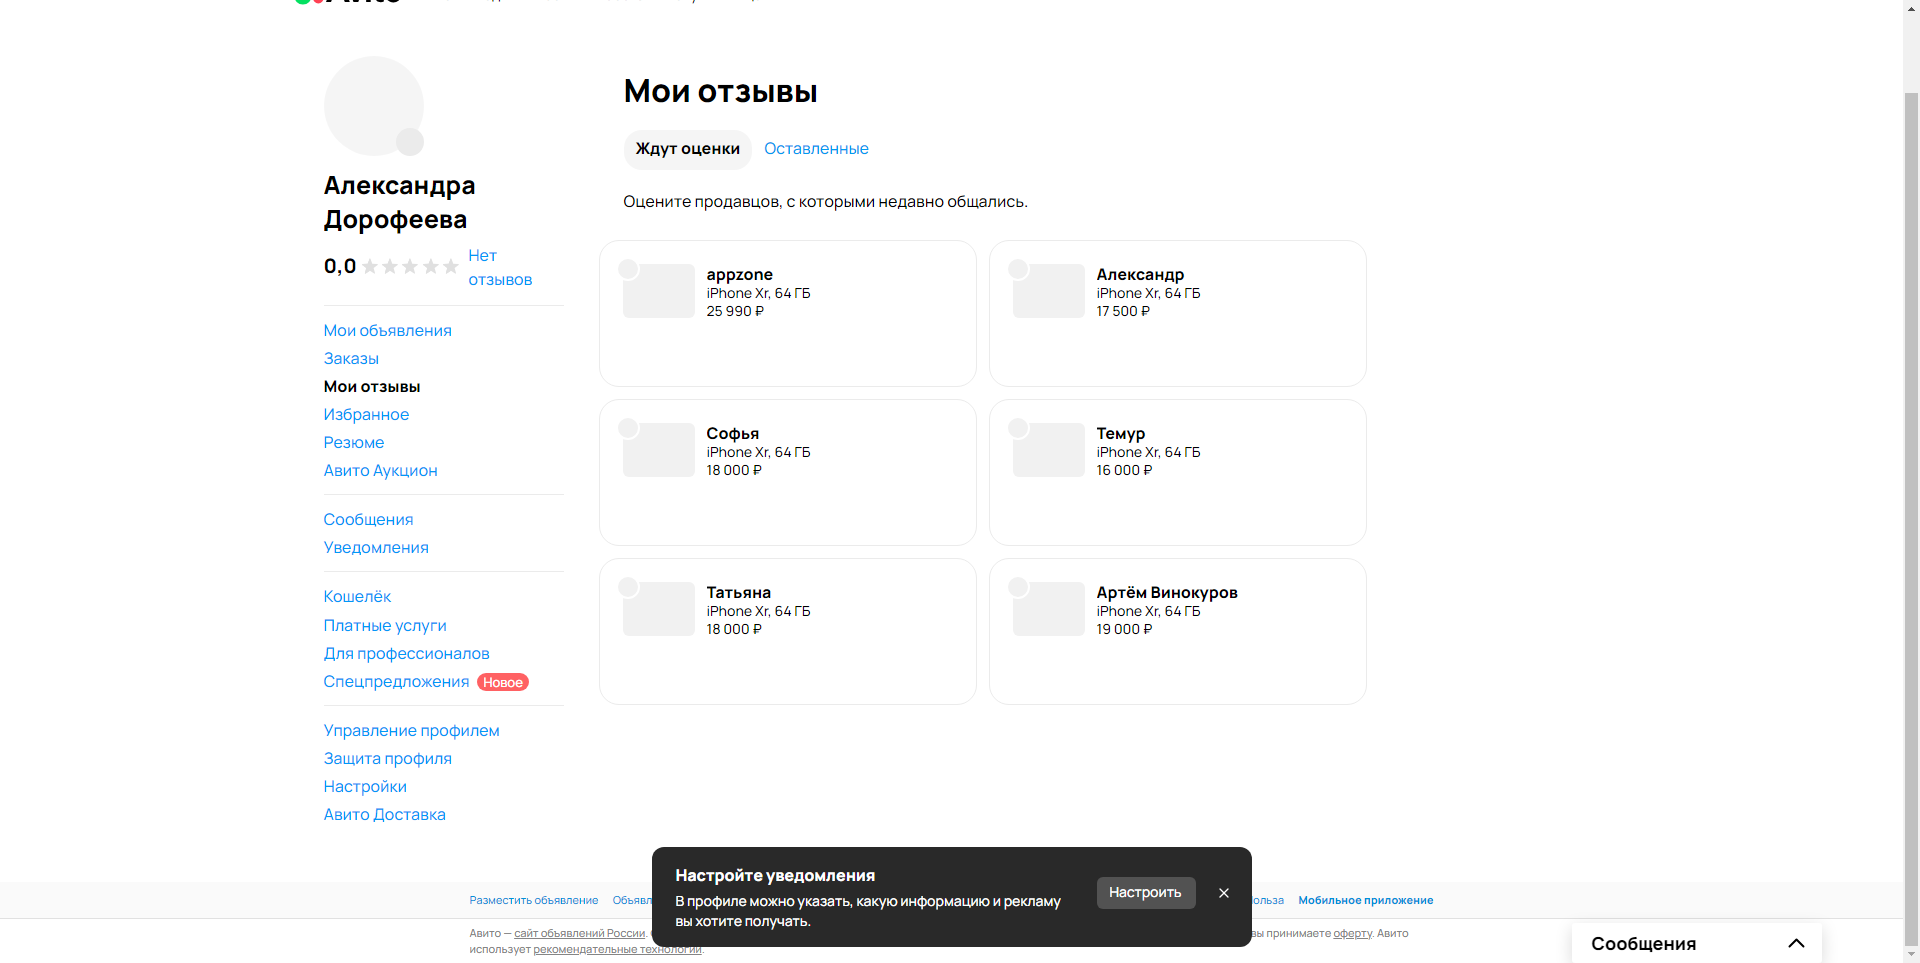This screenshot has width=1920, height=963.
Task: Open Сообщения sidebar link
Action: click(x=368, y=520)
